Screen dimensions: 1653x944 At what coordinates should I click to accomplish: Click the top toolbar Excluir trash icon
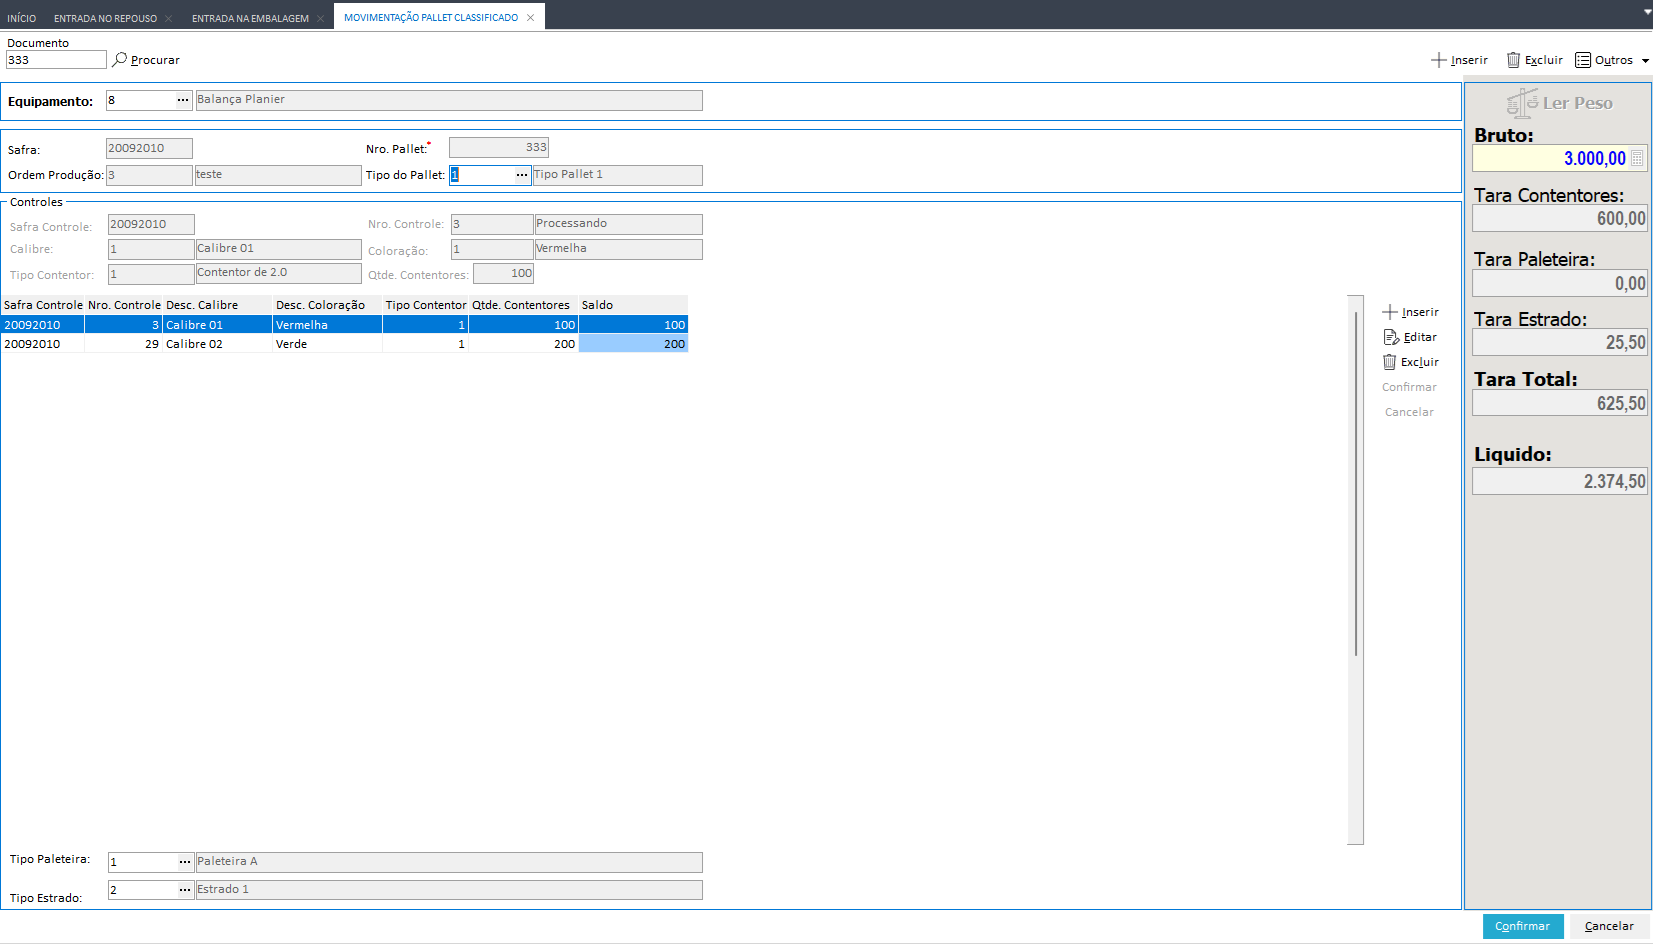[x=1514, y=60]
